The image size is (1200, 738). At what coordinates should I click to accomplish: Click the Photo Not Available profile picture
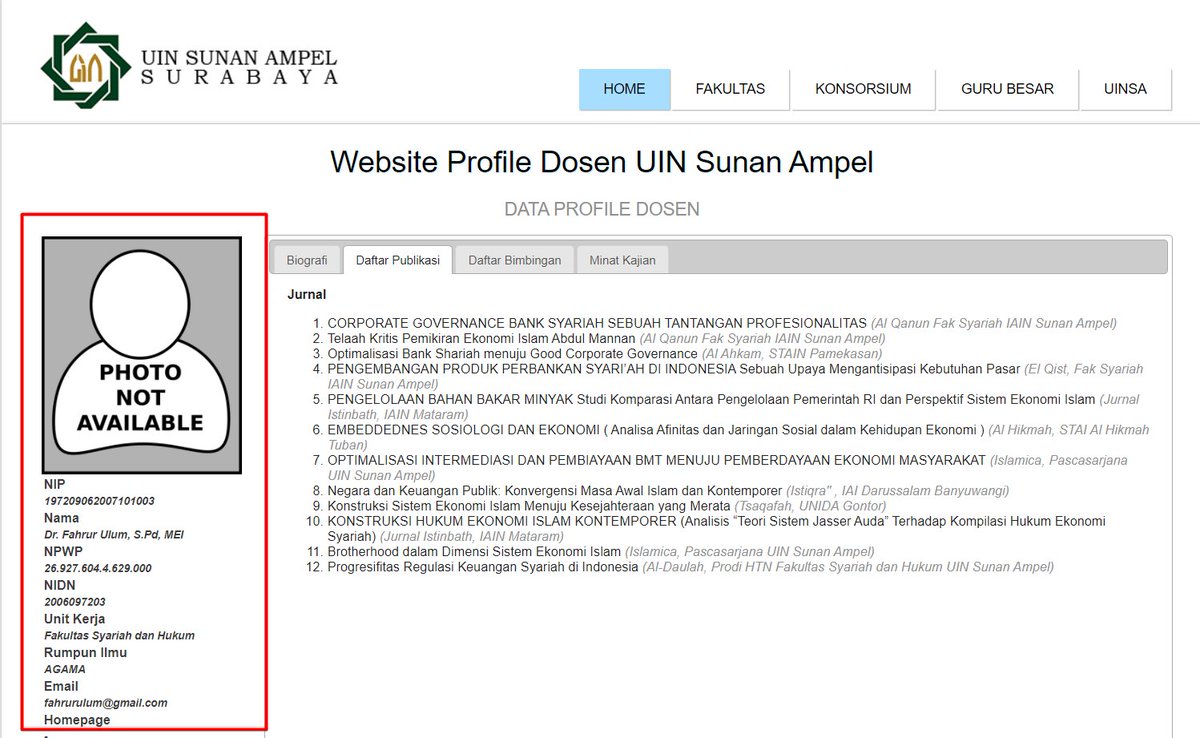[142, 355]
